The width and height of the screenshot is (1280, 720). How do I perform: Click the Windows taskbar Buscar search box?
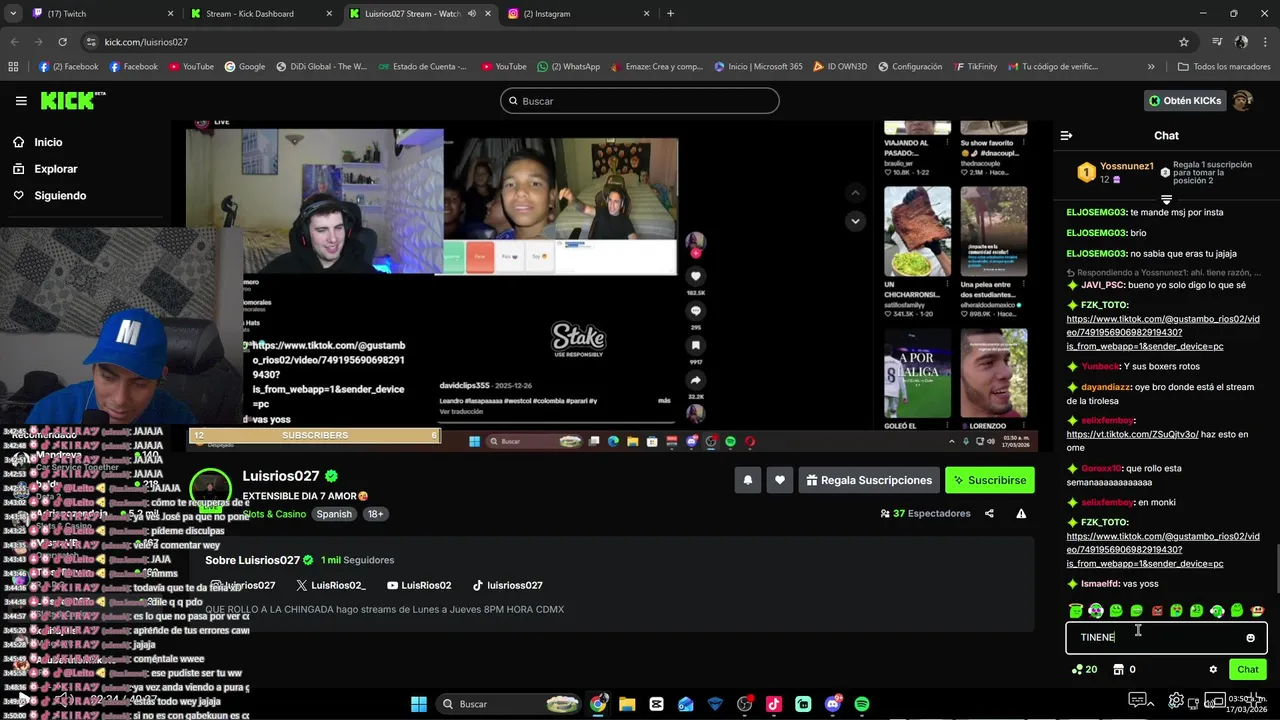[x=510, y=704]
